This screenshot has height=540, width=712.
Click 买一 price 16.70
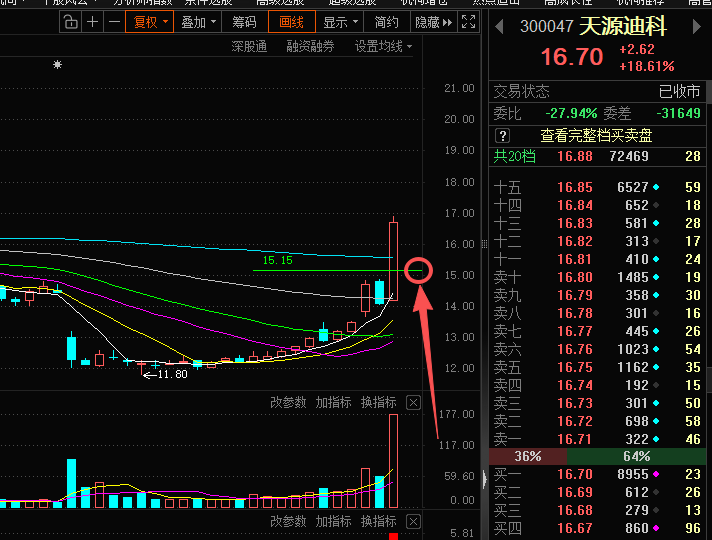[575, 474]
